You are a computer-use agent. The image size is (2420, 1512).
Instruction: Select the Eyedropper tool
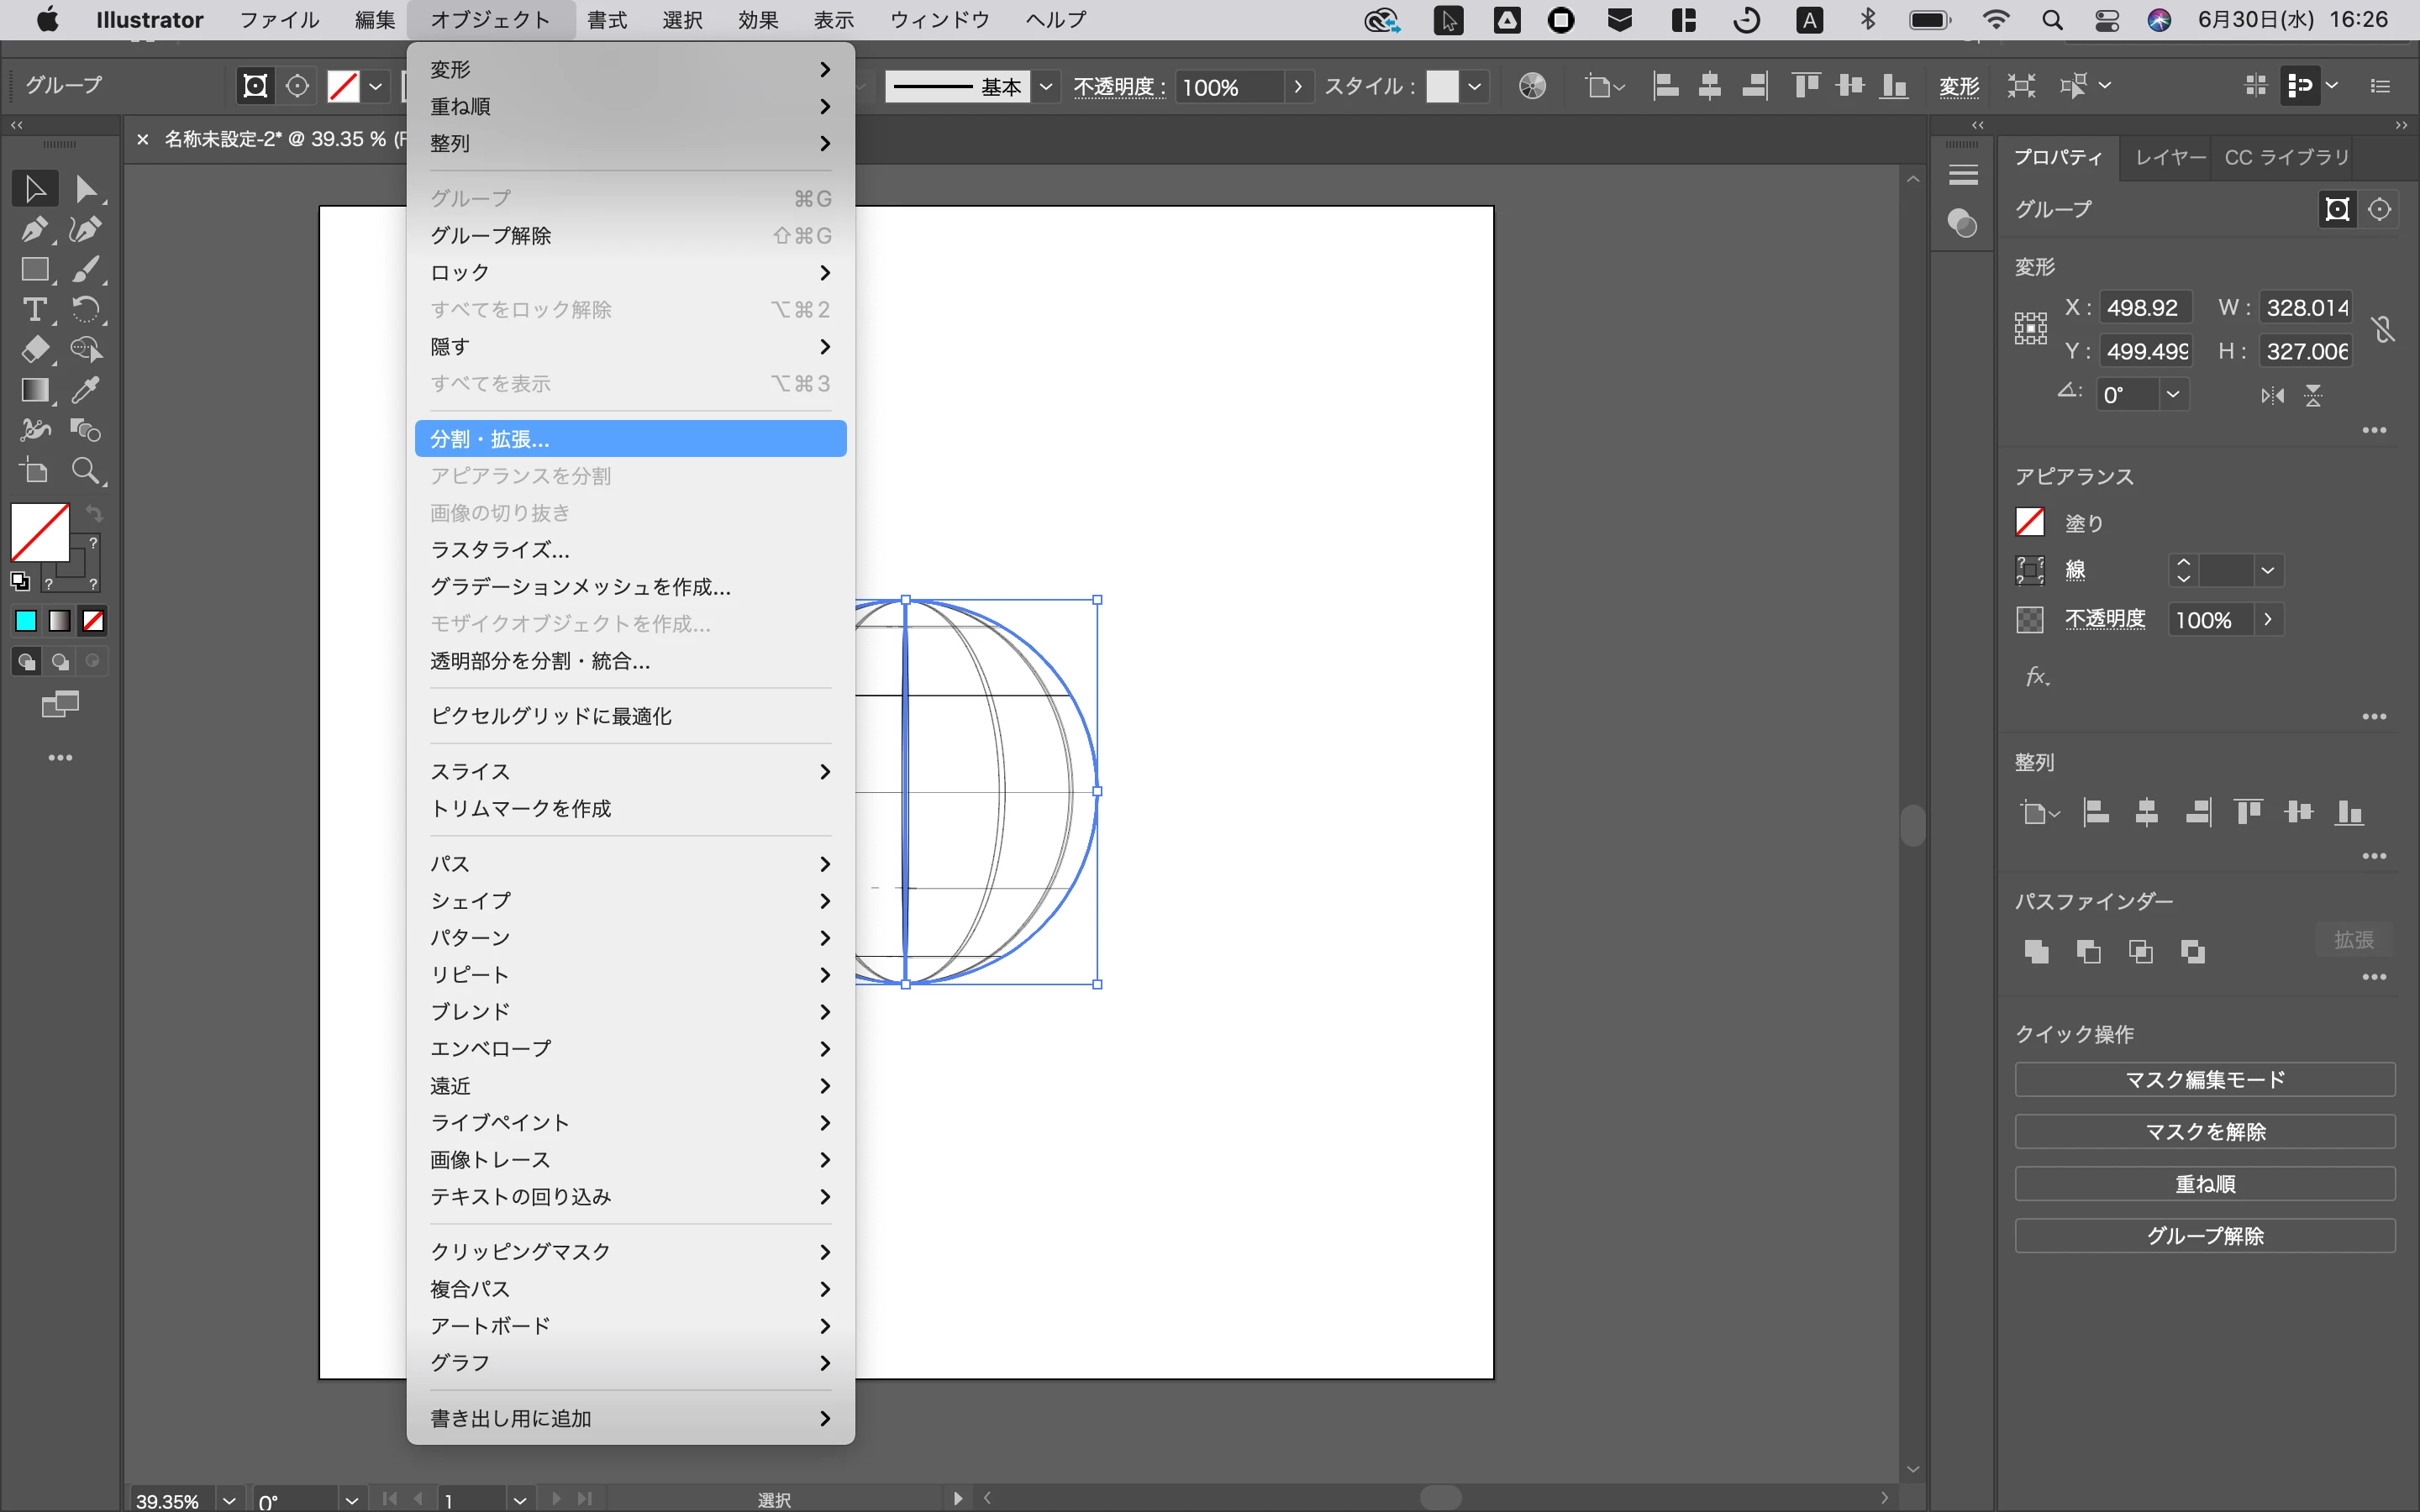click(x=86, y=390)
